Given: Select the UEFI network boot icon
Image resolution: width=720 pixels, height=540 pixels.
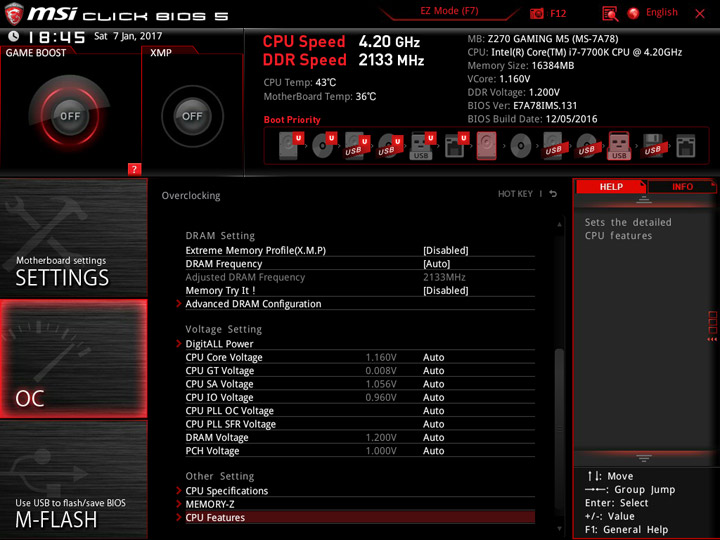Looking at the screenshot, I should coord(456,146).
